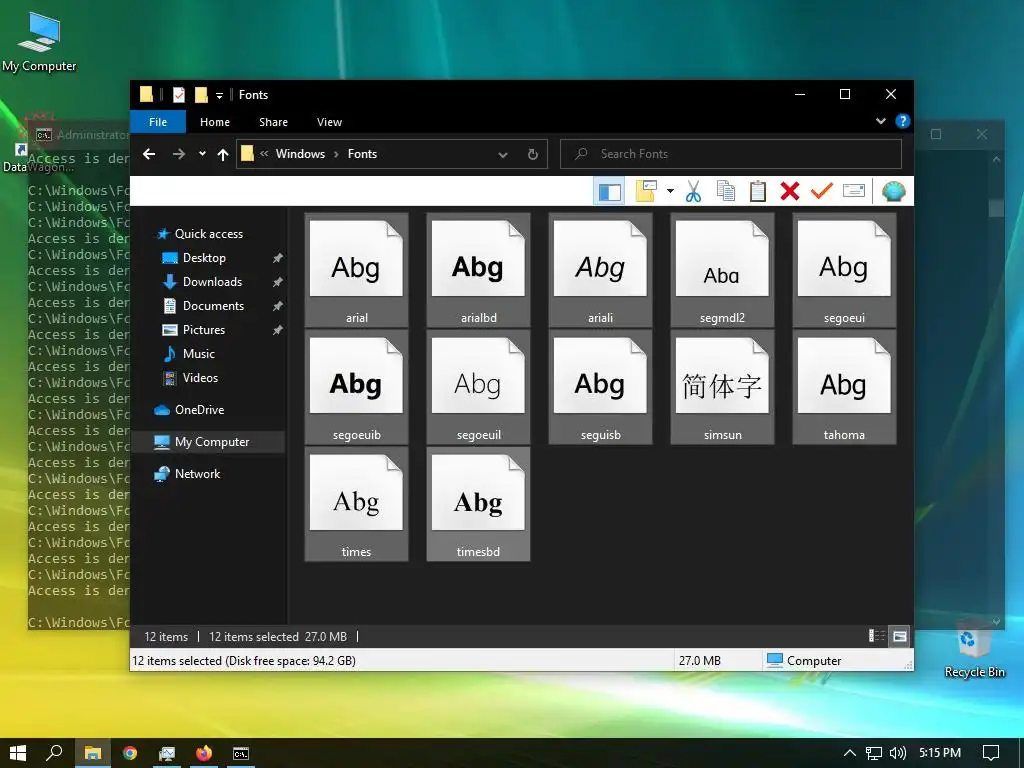Switch to details view in status bar
This screenshot has width=1024, height=768.
877,636
